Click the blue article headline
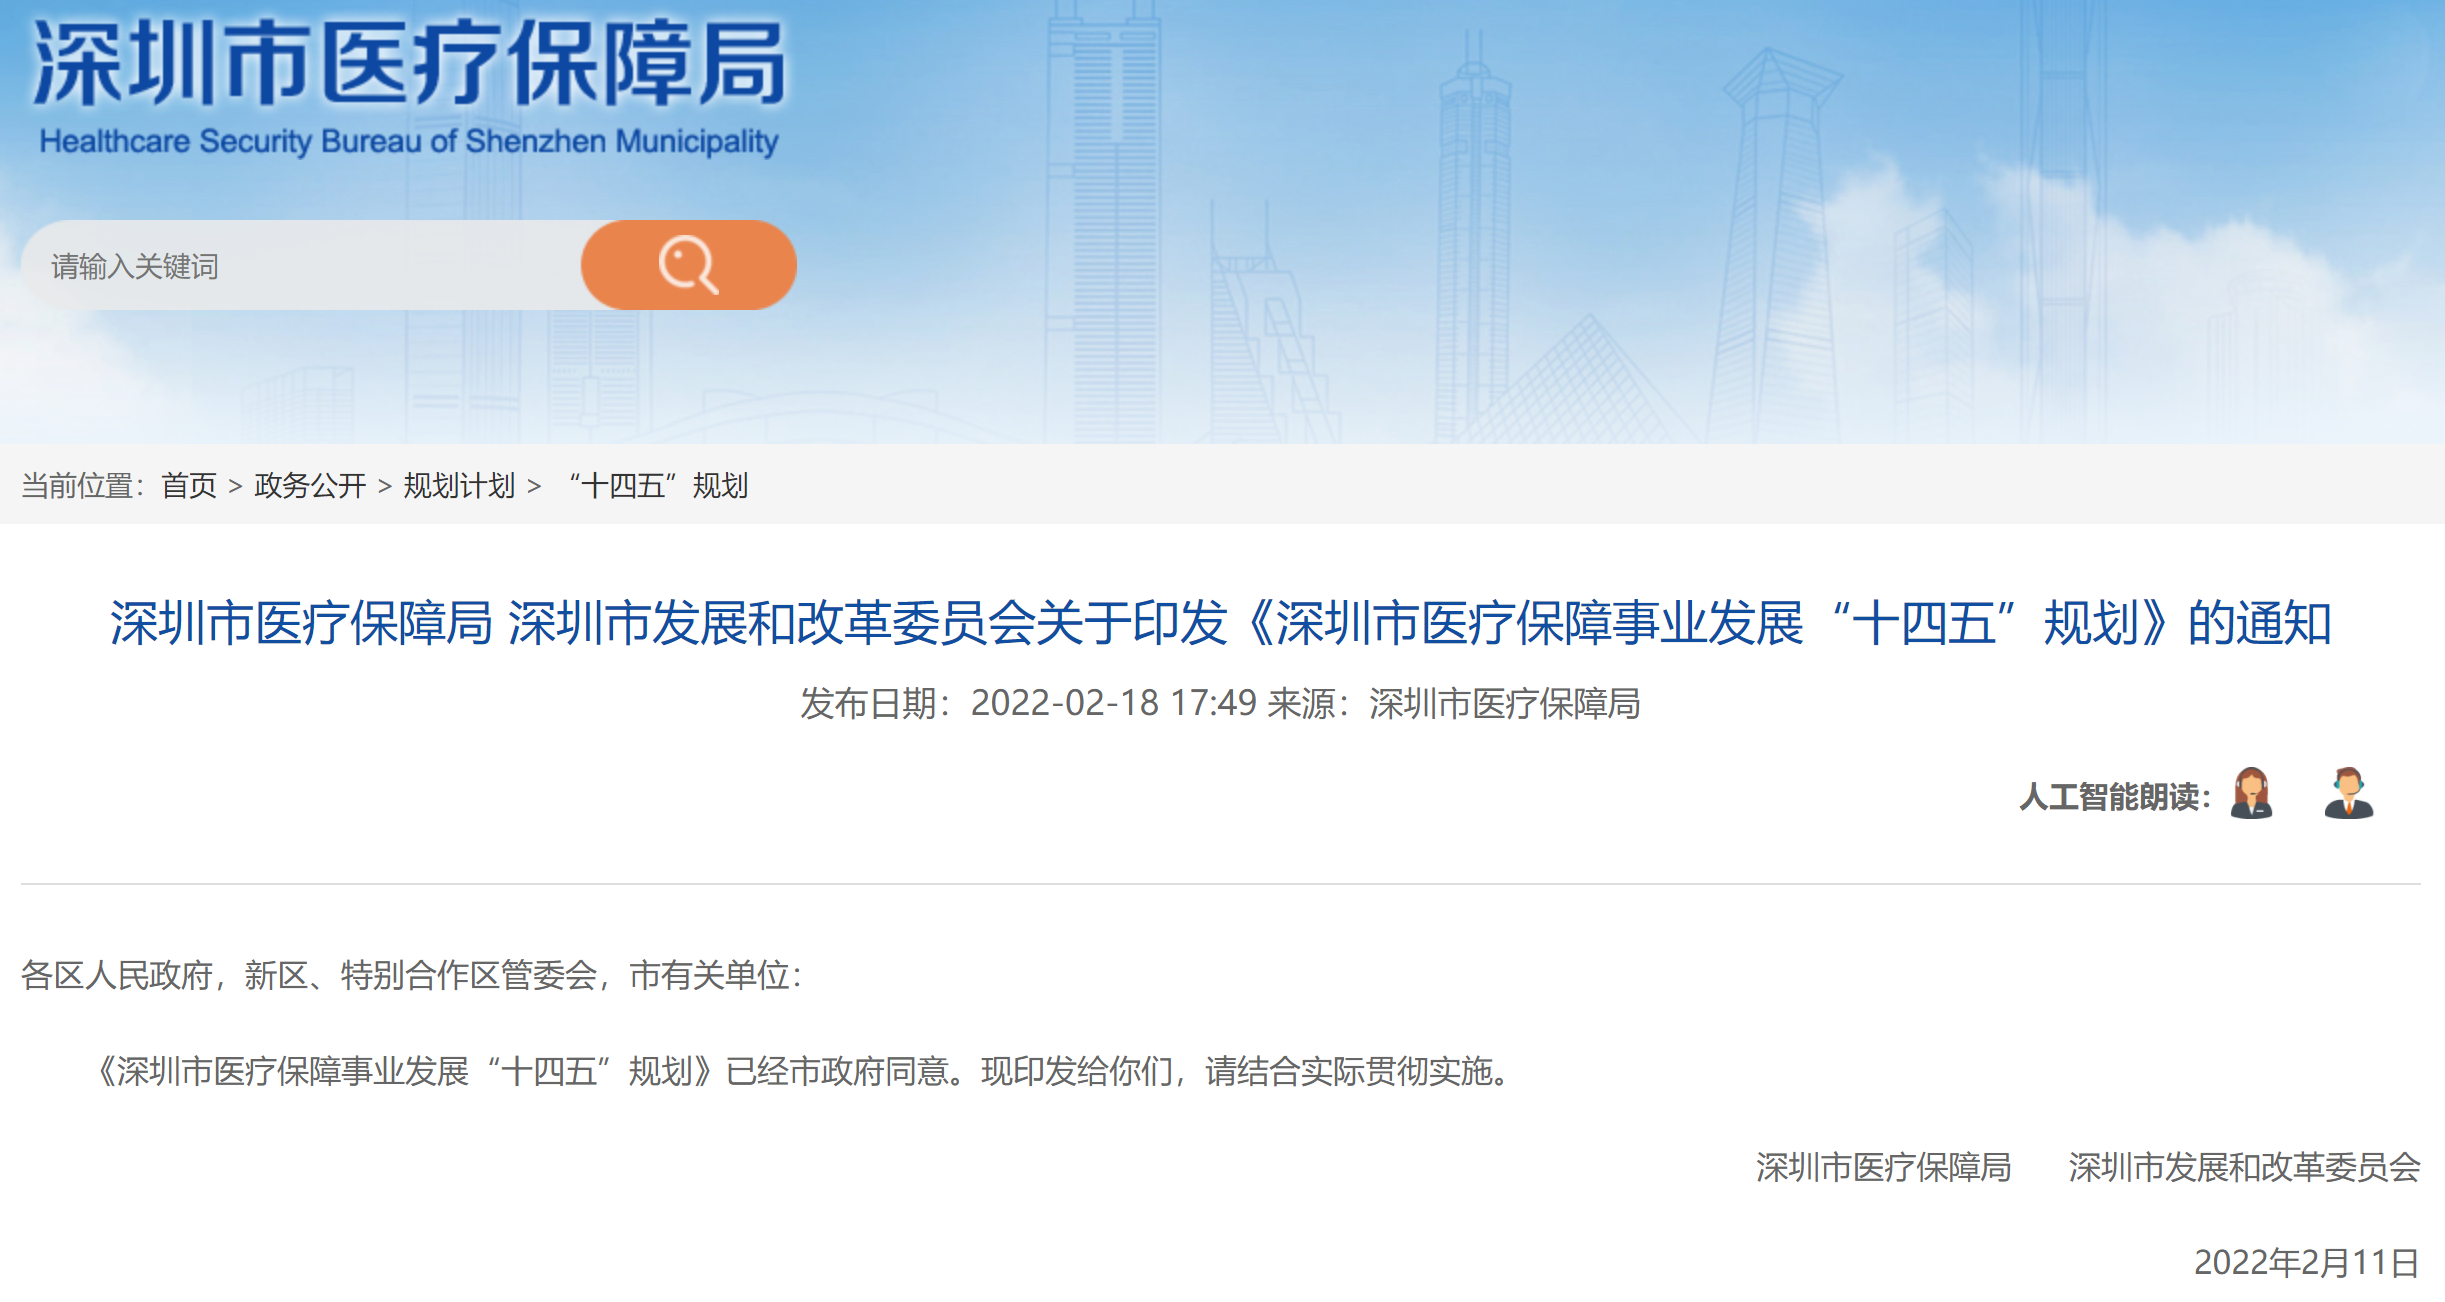This screenshot has height=1302, width=2445. (1220, 623)
